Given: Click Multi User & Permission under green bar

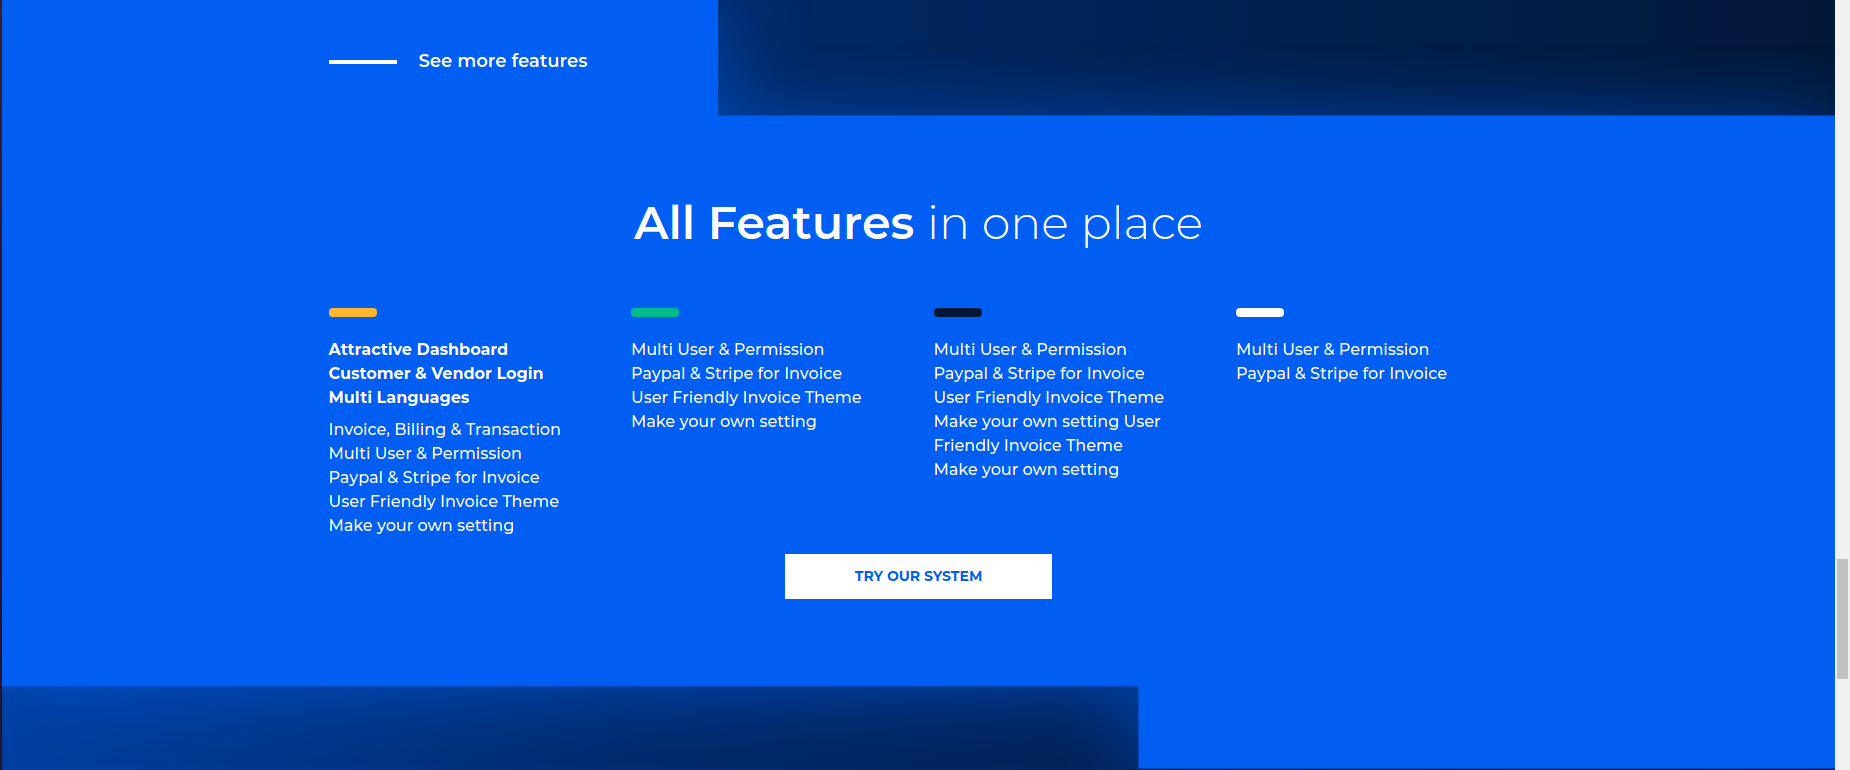Looking at the screenshot, I should click(x=727, y=349).
